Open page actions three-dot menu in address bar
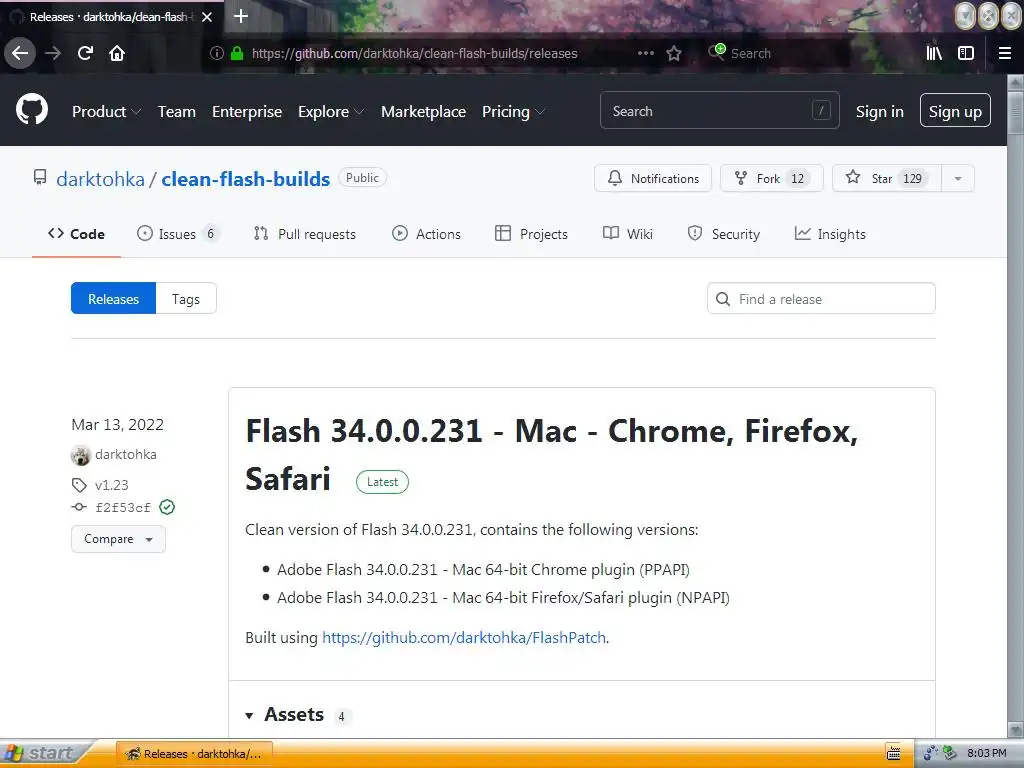This screenshot has width=1024, height=768. point(646,53)
